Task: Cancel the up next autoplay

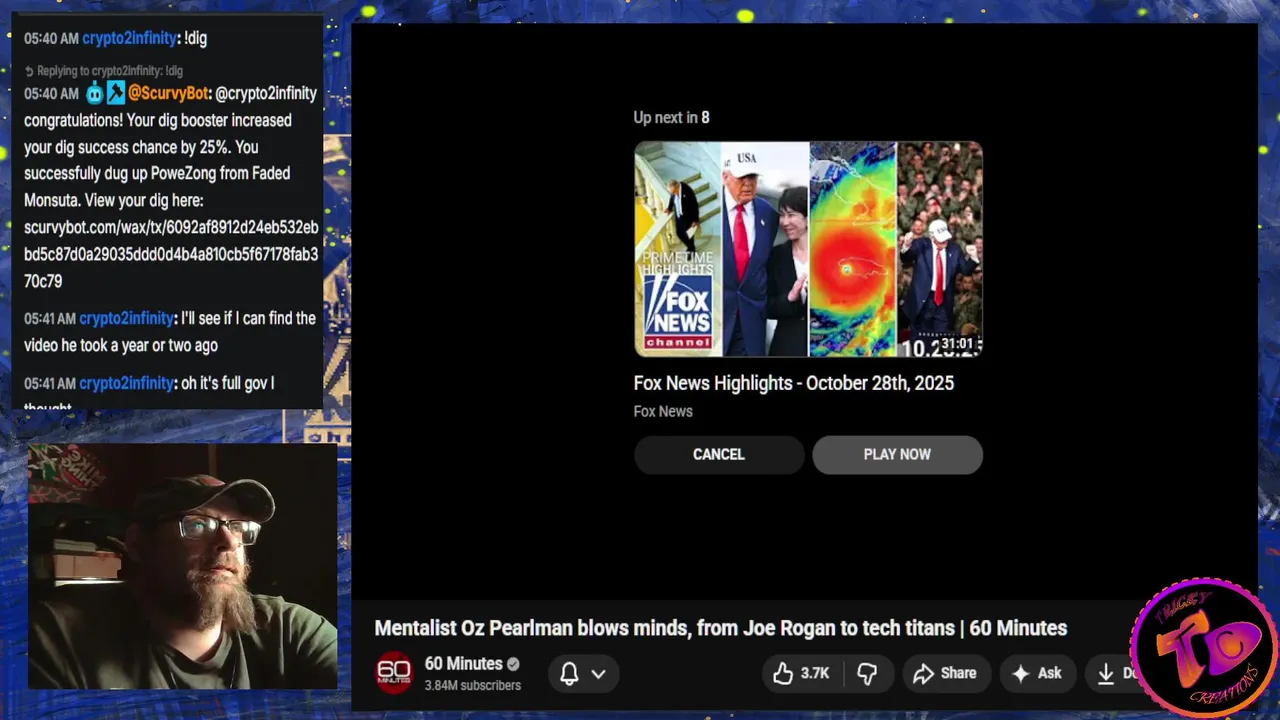Action: tap(718, 454)
